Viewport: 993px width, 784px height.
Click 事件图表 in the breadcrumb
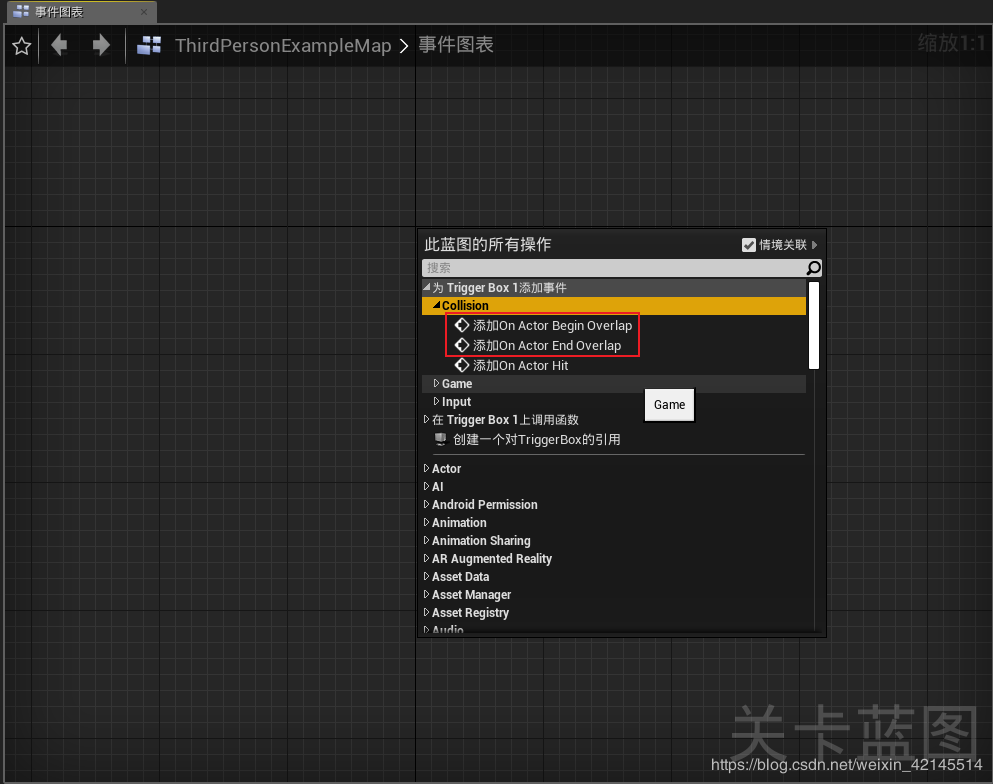click(x=455, y=44)
